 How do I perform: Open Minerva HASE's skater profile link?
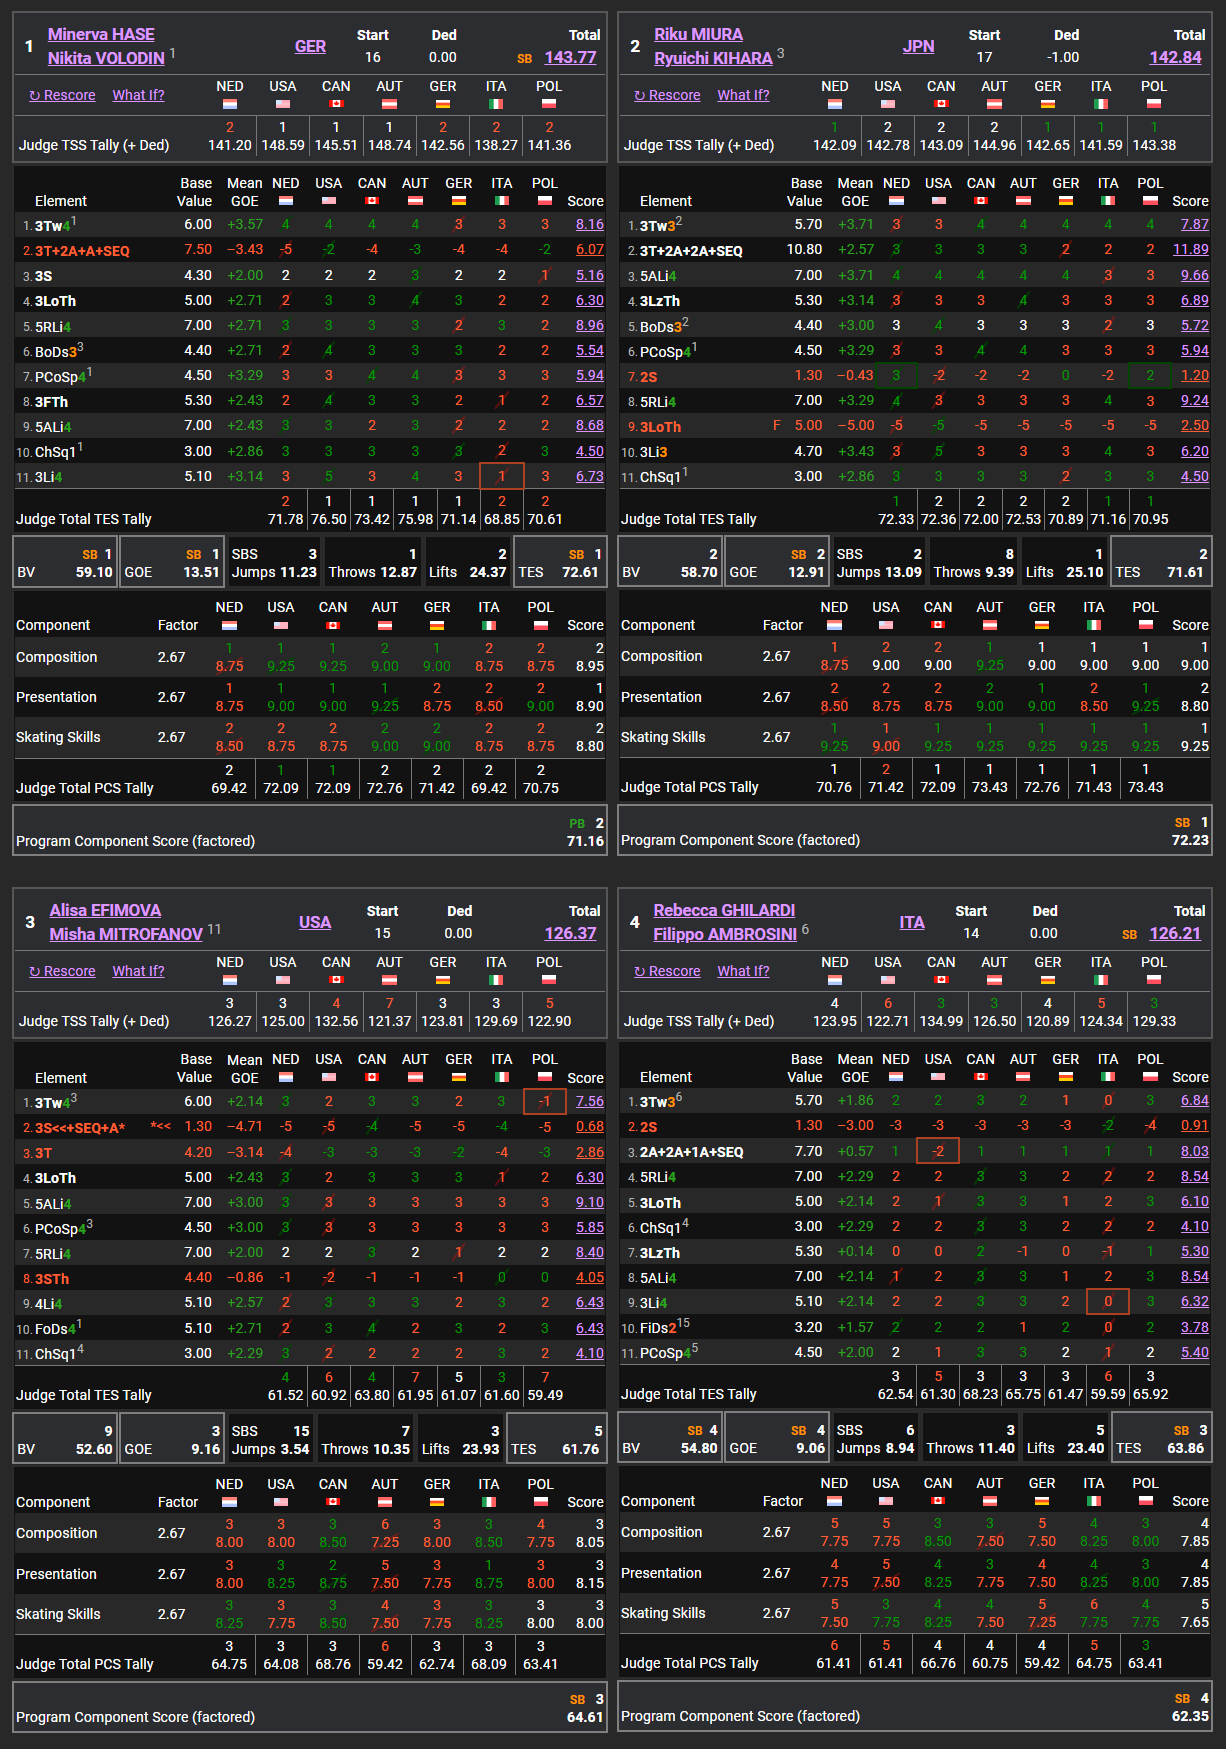click(101, 34)
